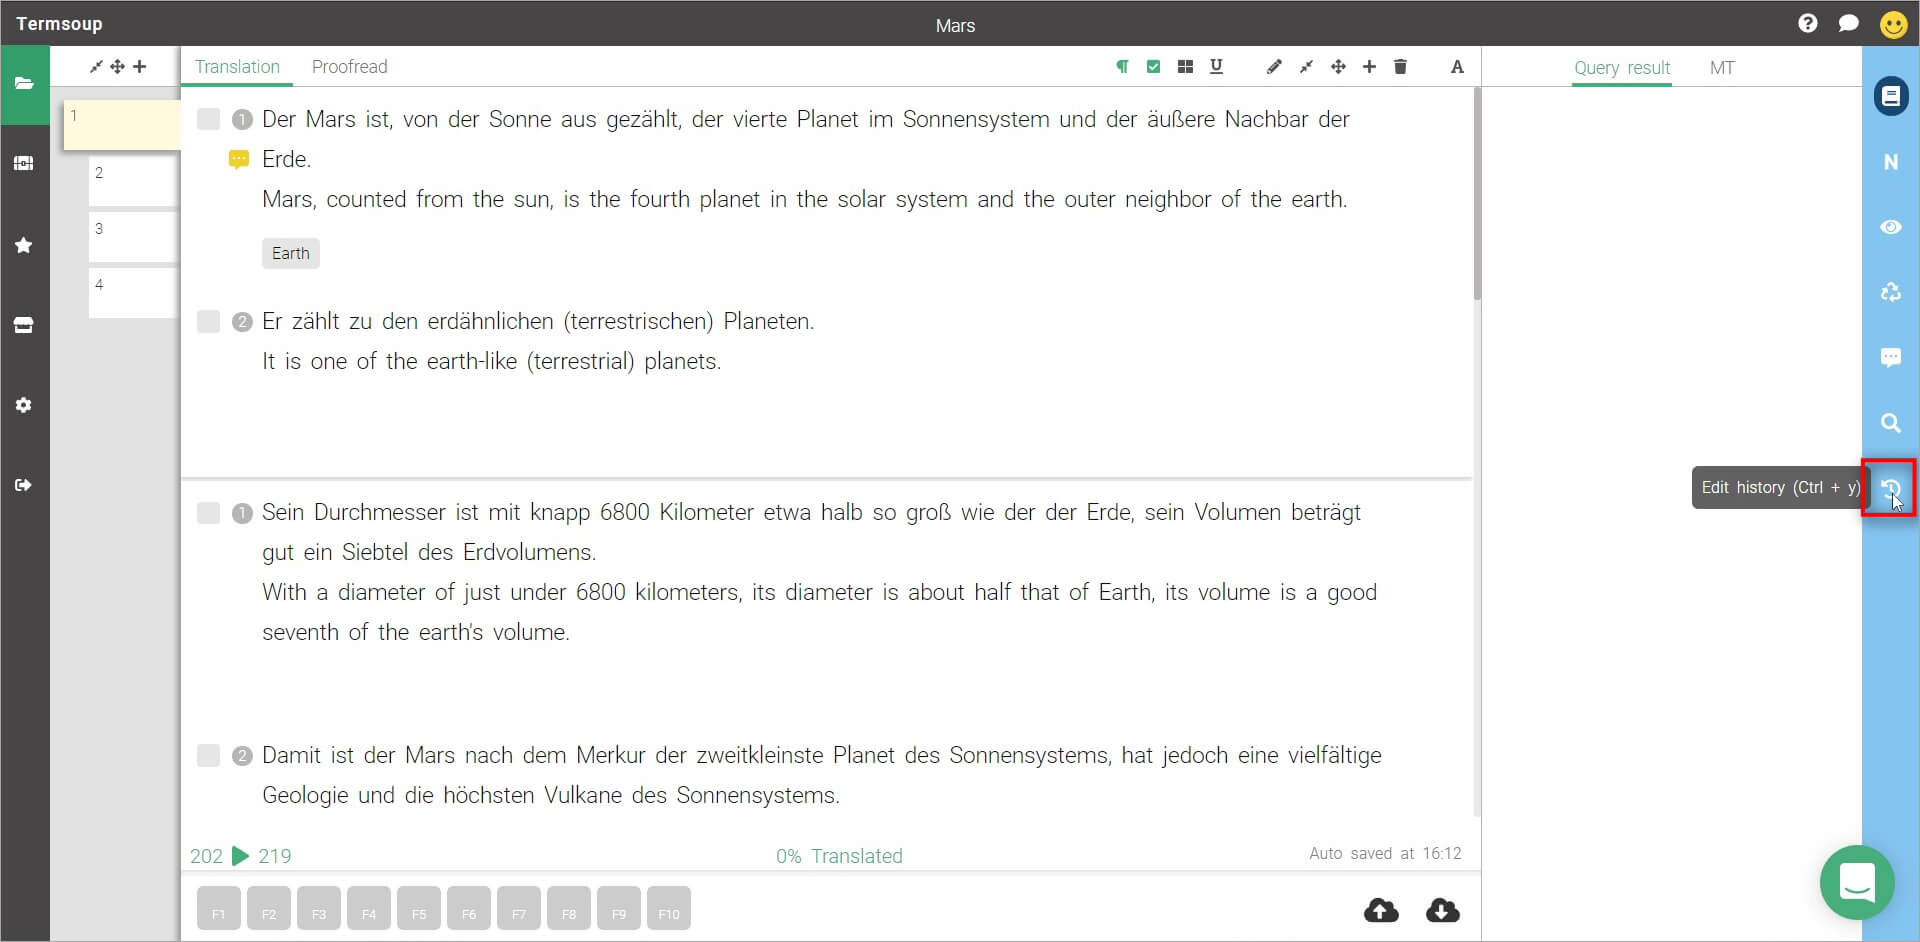Click '0% Translated' progress text
Image resolution: width=1920 pixels, height=942 pixels.
pos(839,856)
